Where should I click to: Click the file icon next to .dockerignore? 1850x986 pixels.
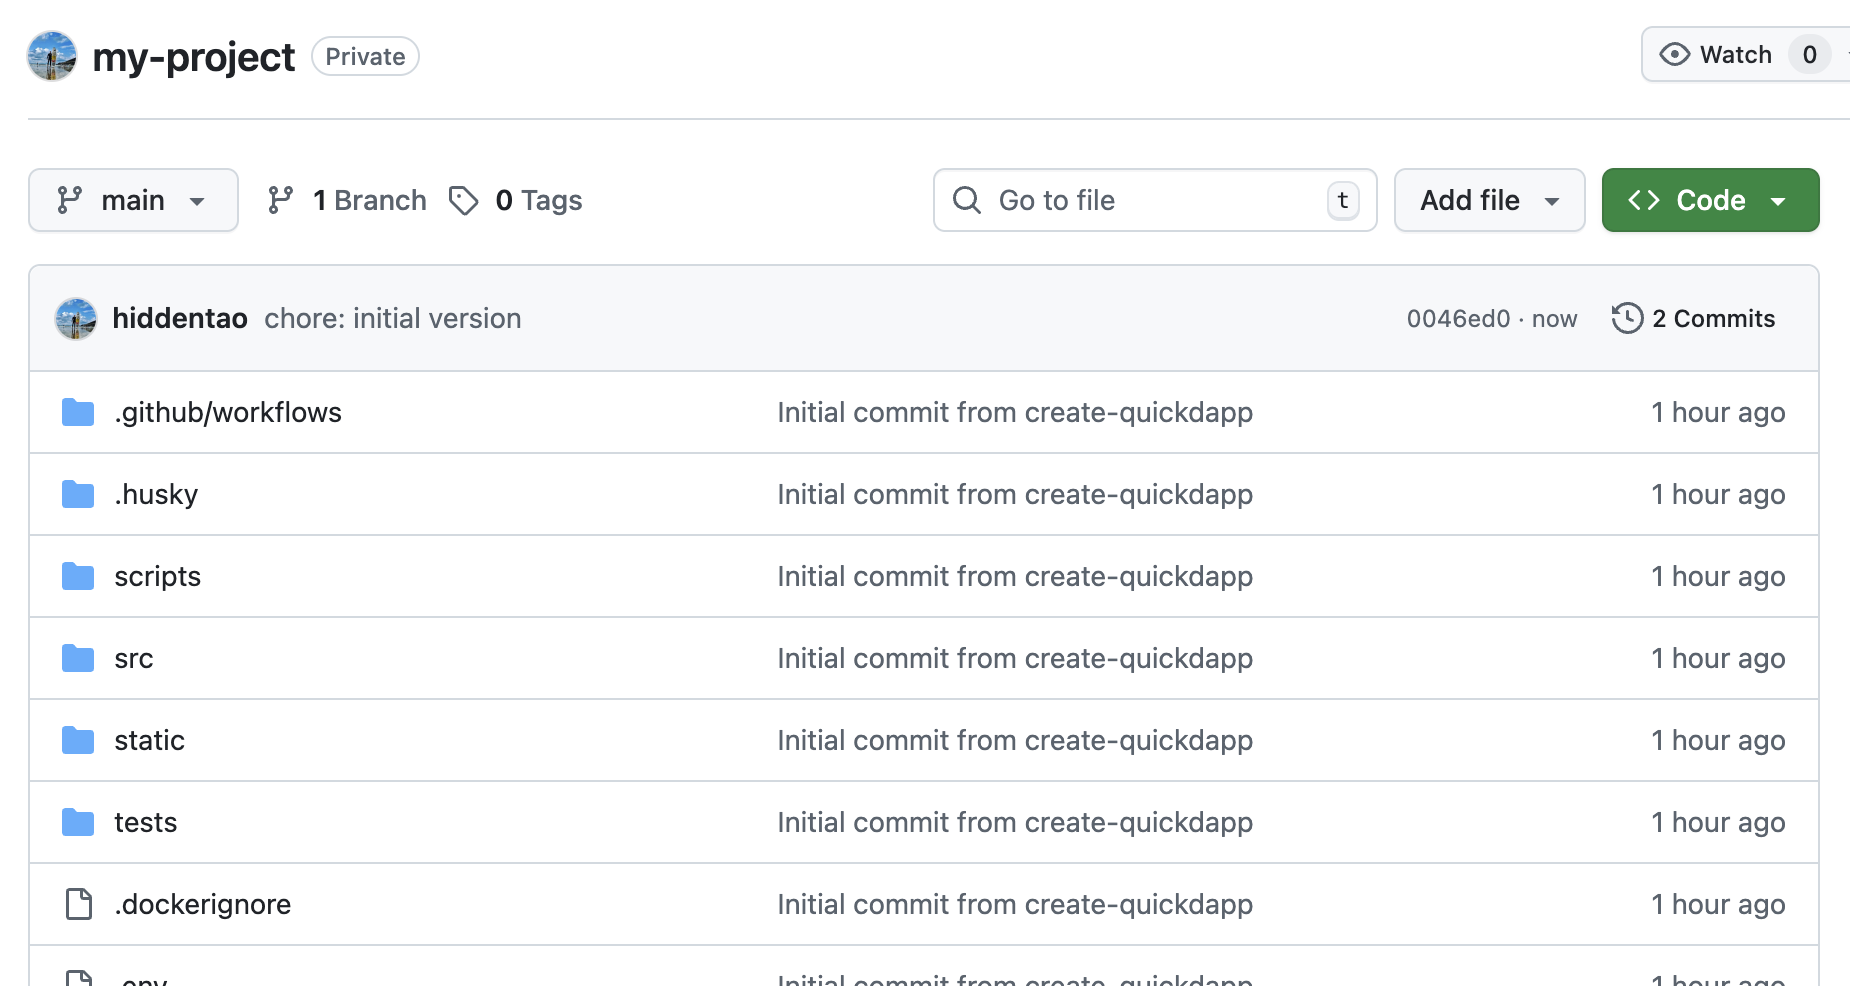point(78,904)
